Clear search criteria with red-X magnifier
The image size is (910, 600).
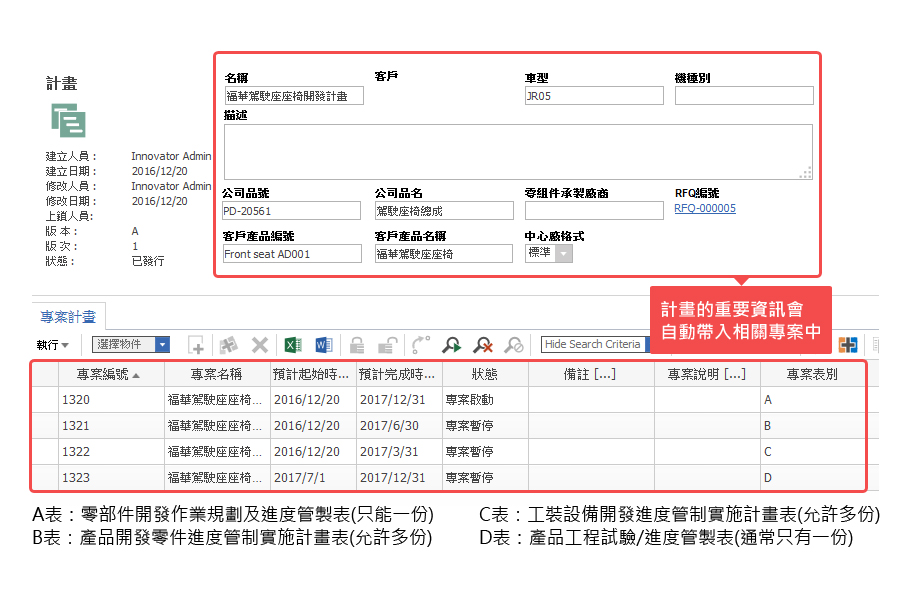[x=483, y=345]
